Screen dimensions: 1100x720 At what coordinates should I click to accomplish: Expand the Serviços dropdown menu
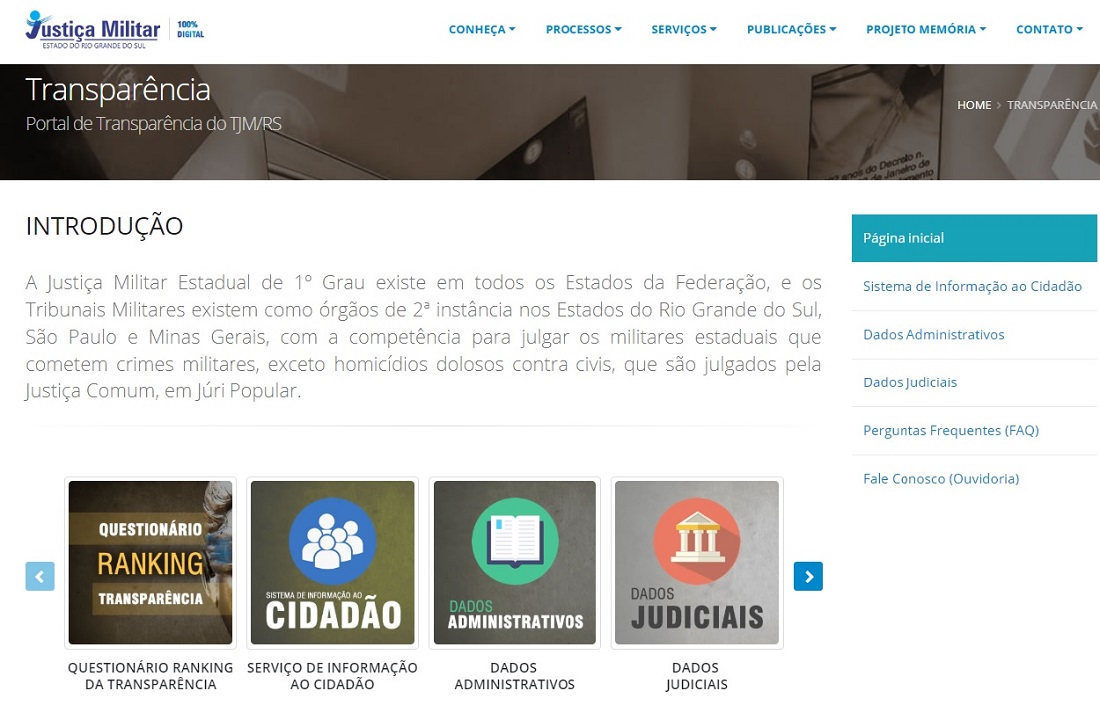click(684, 29)
